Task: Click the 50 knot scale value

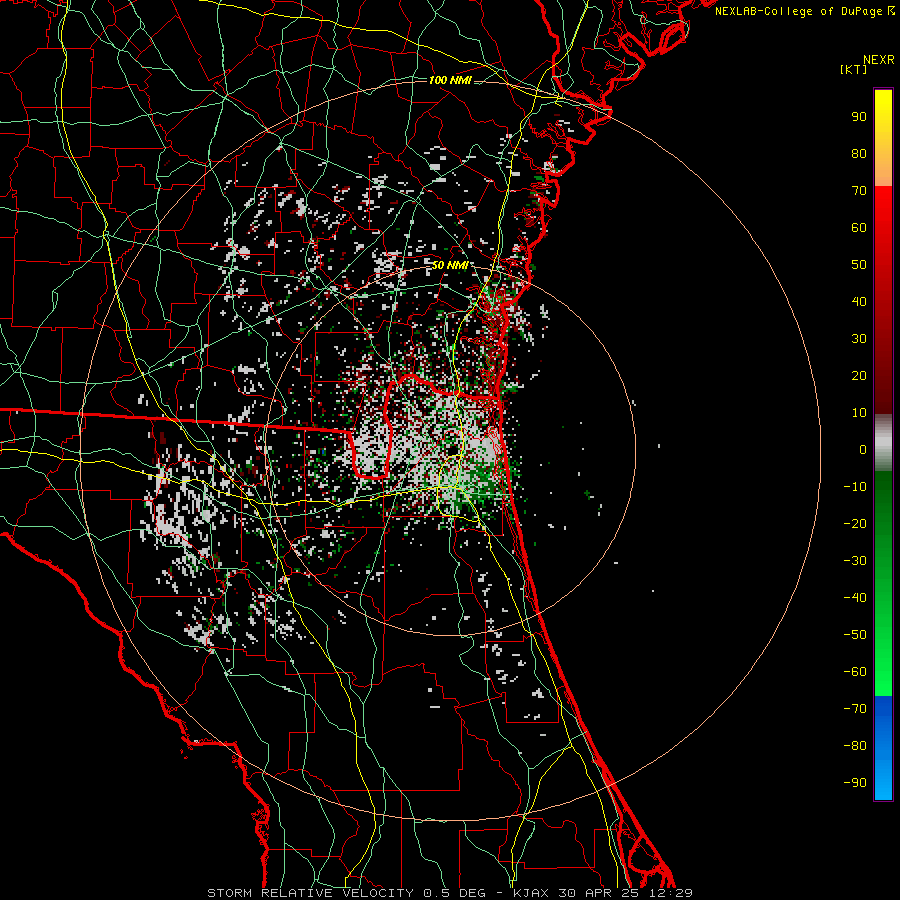Action: point(859,265)
